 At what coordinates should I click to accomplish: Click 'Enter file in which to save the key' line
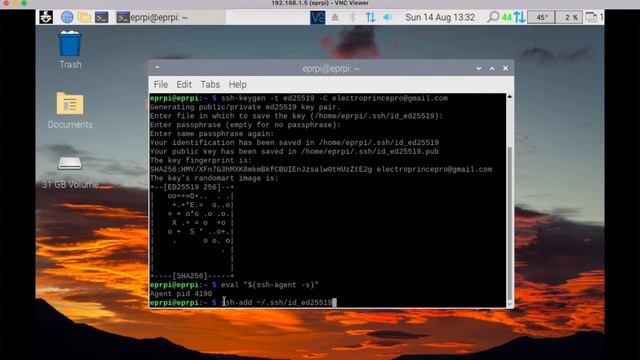(296, 116)
